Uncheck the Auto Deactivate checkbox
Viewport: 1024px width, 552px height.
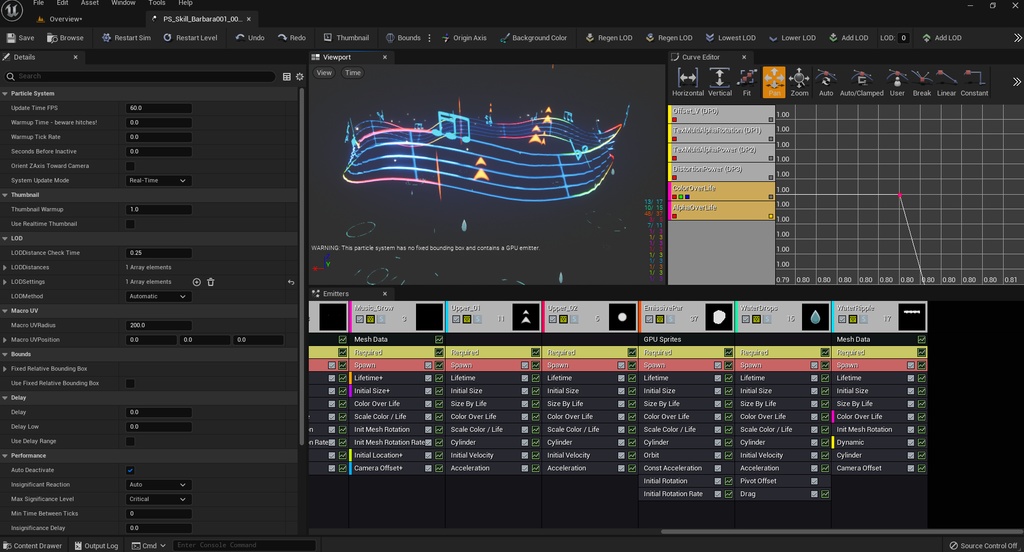pyautogui.click(x=130, y=470)
